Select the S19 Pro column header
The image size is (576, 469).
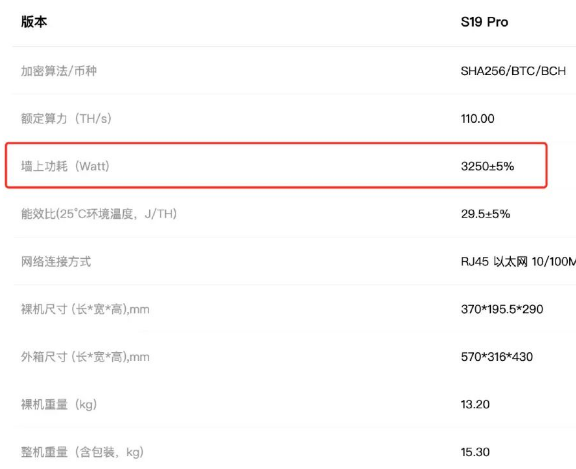tap(484, 22)
